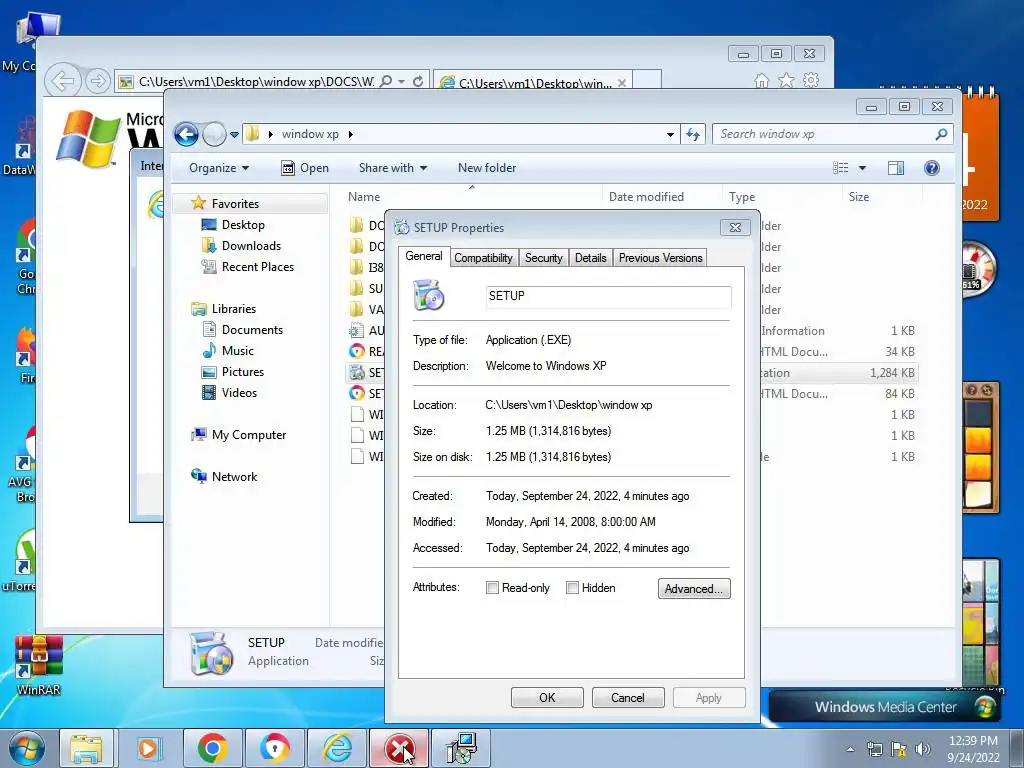Open Windows Explorer from taskbar
The image size is (1024, 768).
click(86, 748)
